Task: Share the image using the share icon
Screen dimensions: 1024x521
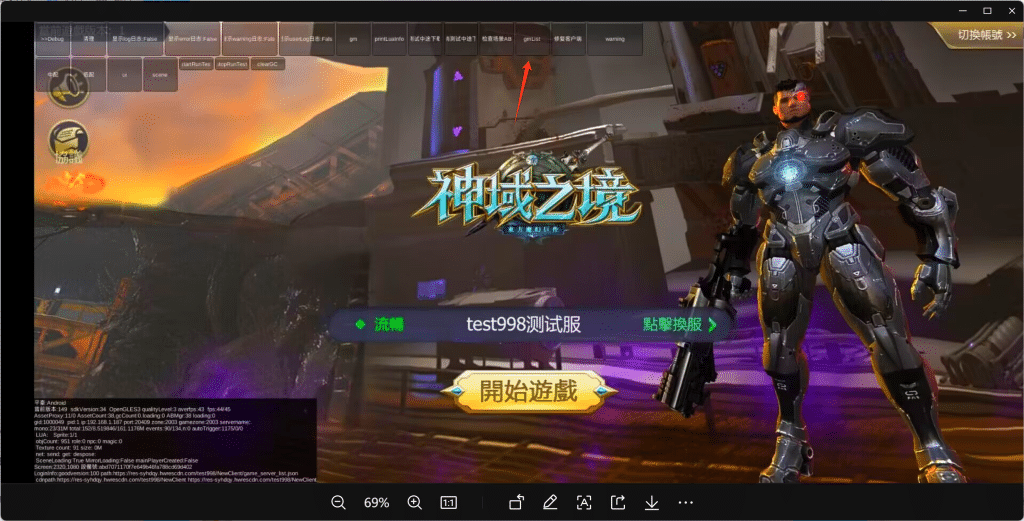Action: pos(618,502)
